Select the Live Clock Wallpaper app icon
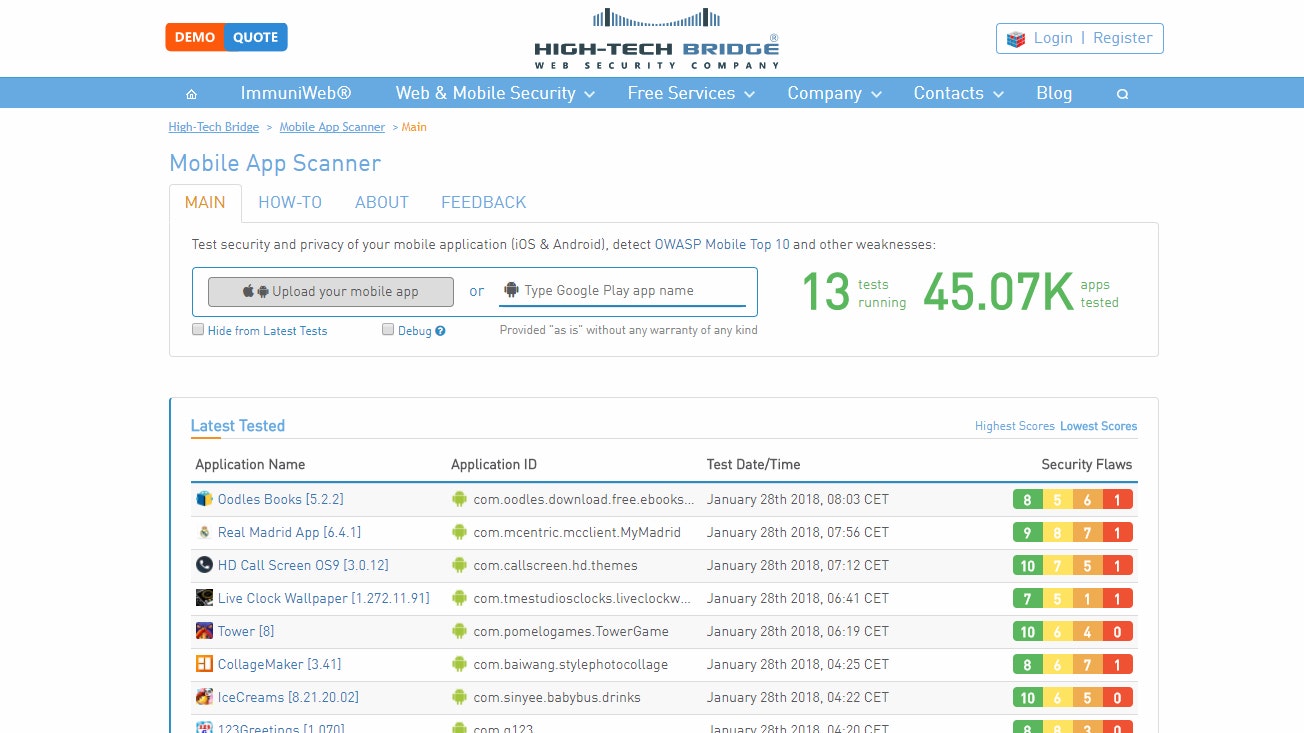The height and width of the screenshot is (733, 1304). tap(204, 598)
